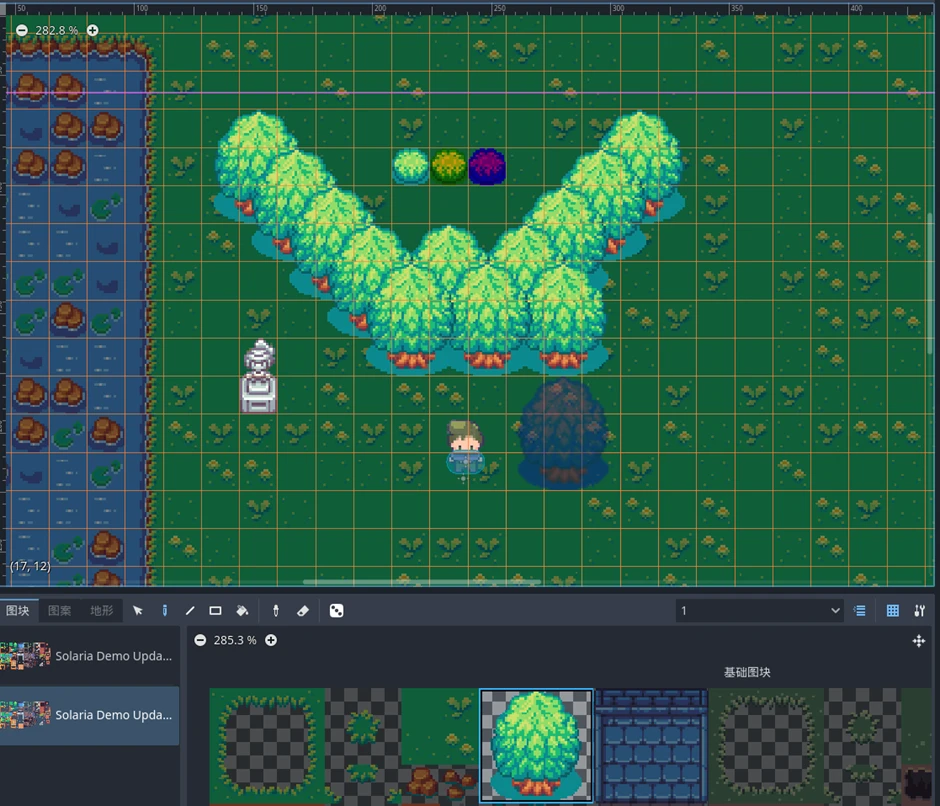Highlight selected TileMap layer icon
Image resolution: width=940 pixels, height=806 pixels.
click(860, 610)
